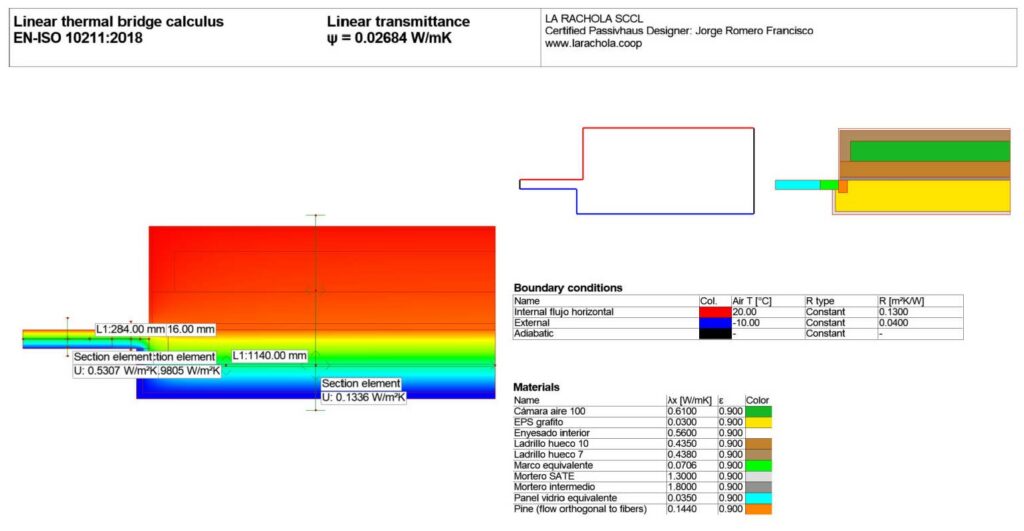Viewport: 1024px width, 531px height.
Task: Click the EPS grafito yellow color swatch
Action: (758, 422)
